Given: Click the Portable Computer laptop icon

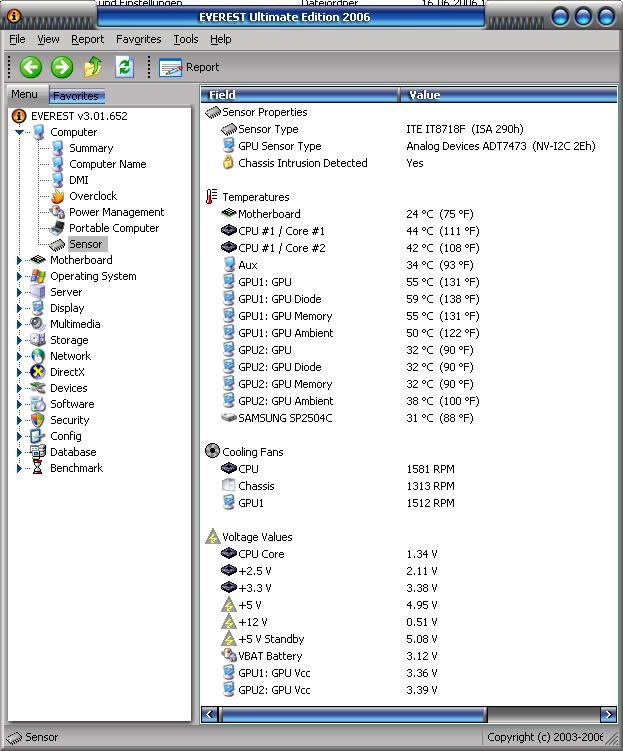Looking at the screenshot, I should click(57, 228).
